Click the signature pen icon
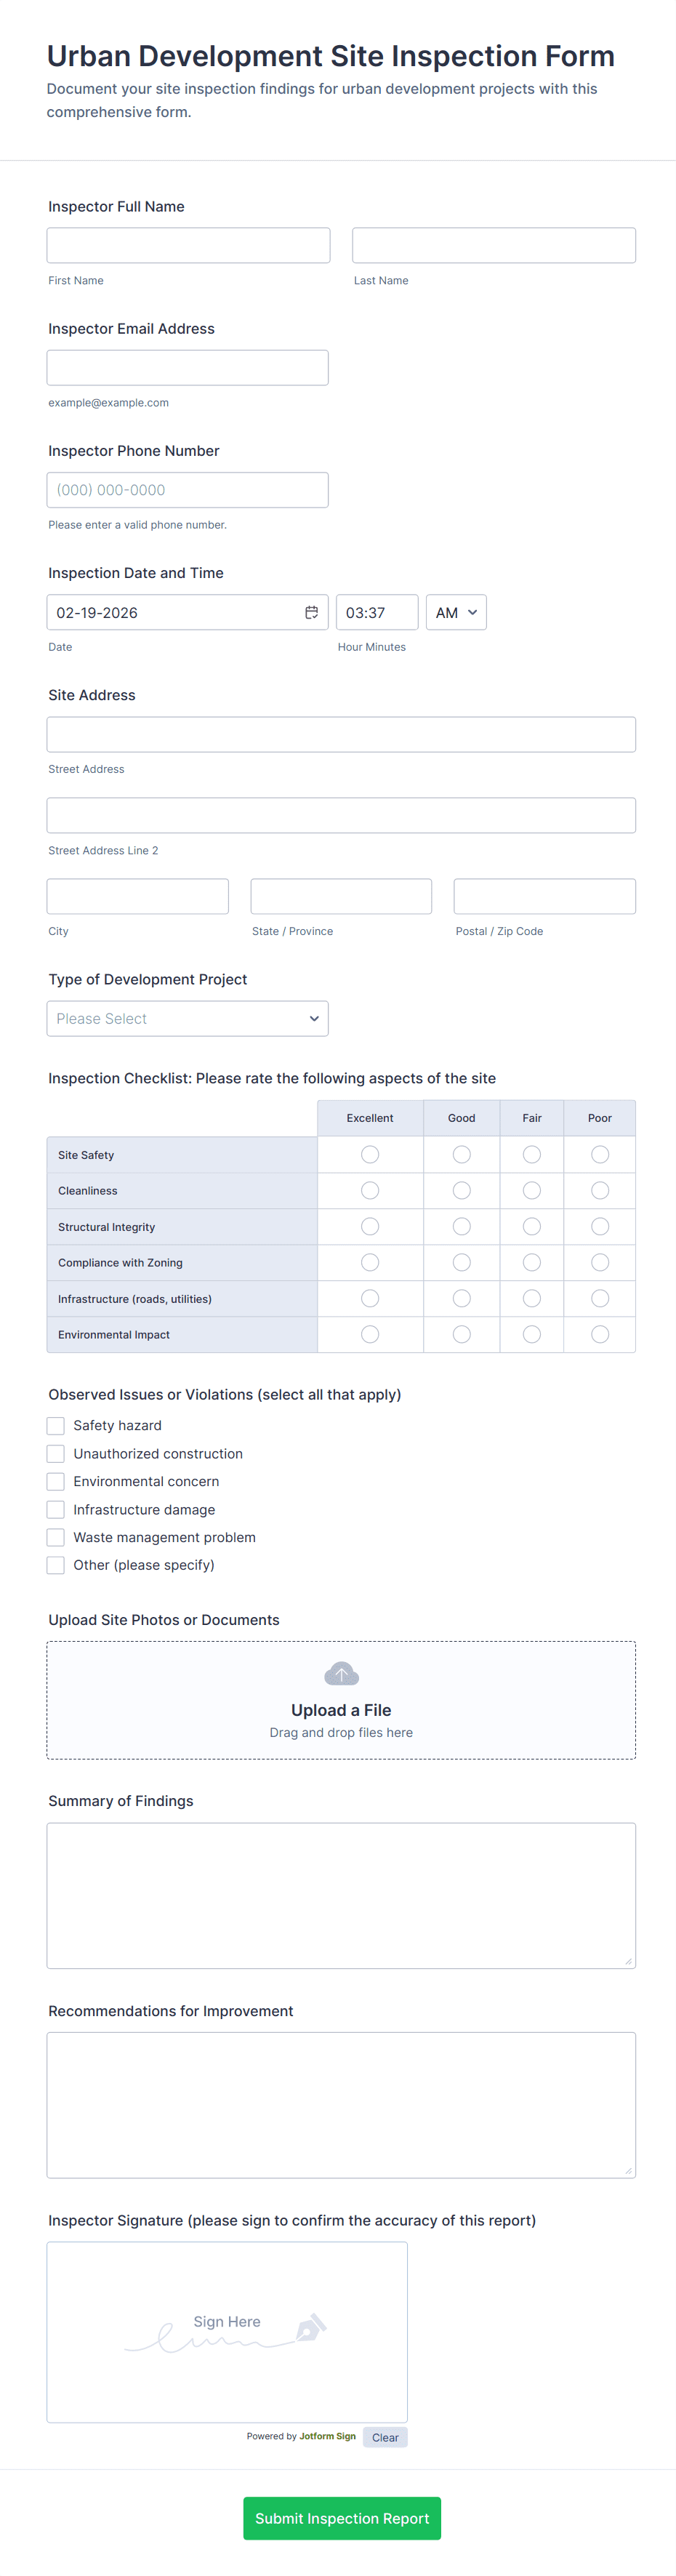This screenshot has height=2576, width=676. tap(310, 2328)
